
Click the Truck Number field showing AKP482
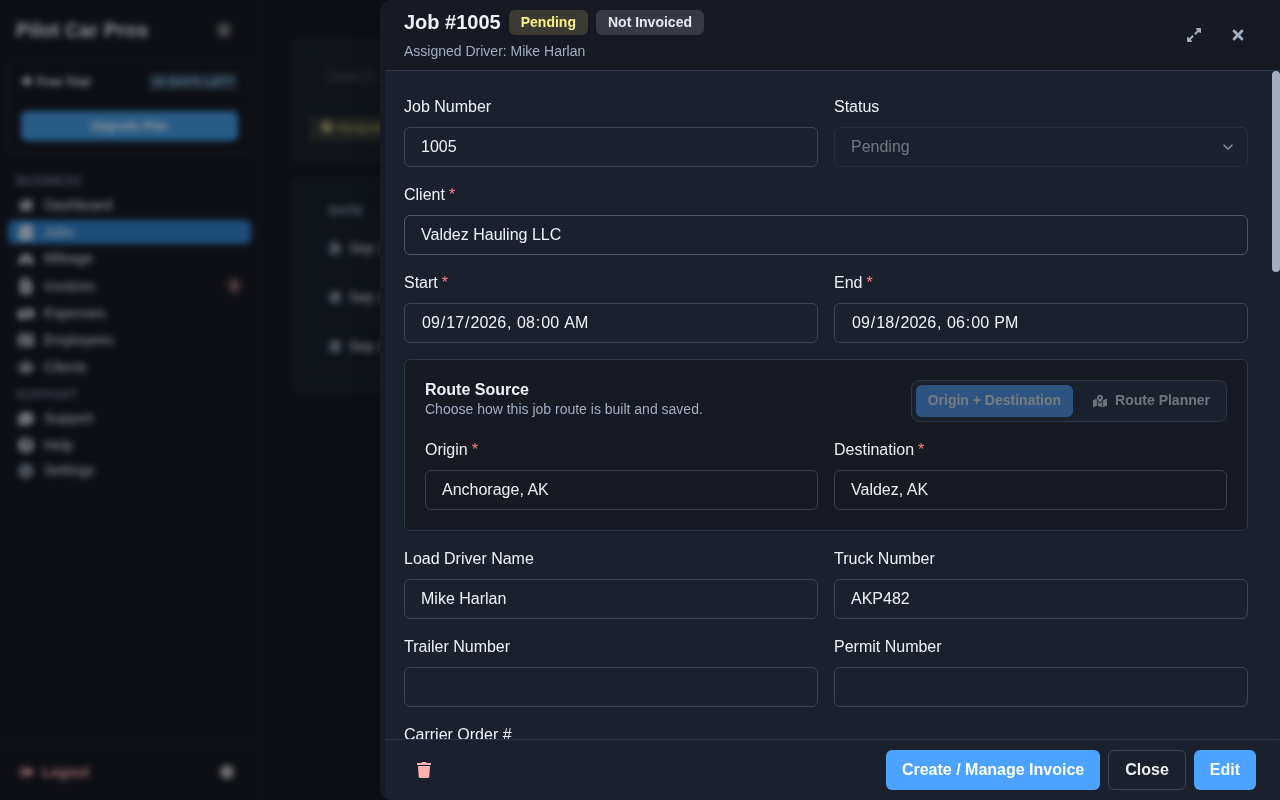coord(1041,599)
